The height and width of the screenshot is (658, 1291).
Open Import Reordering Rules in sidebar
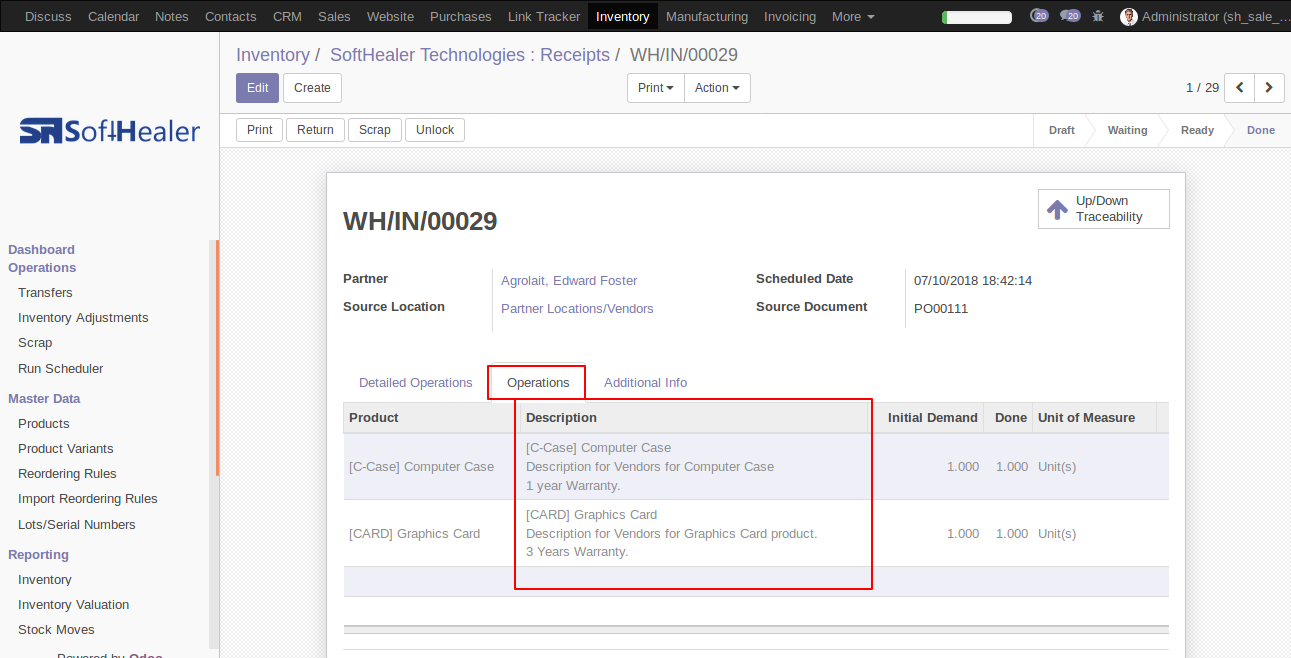[x=88, y=499]
